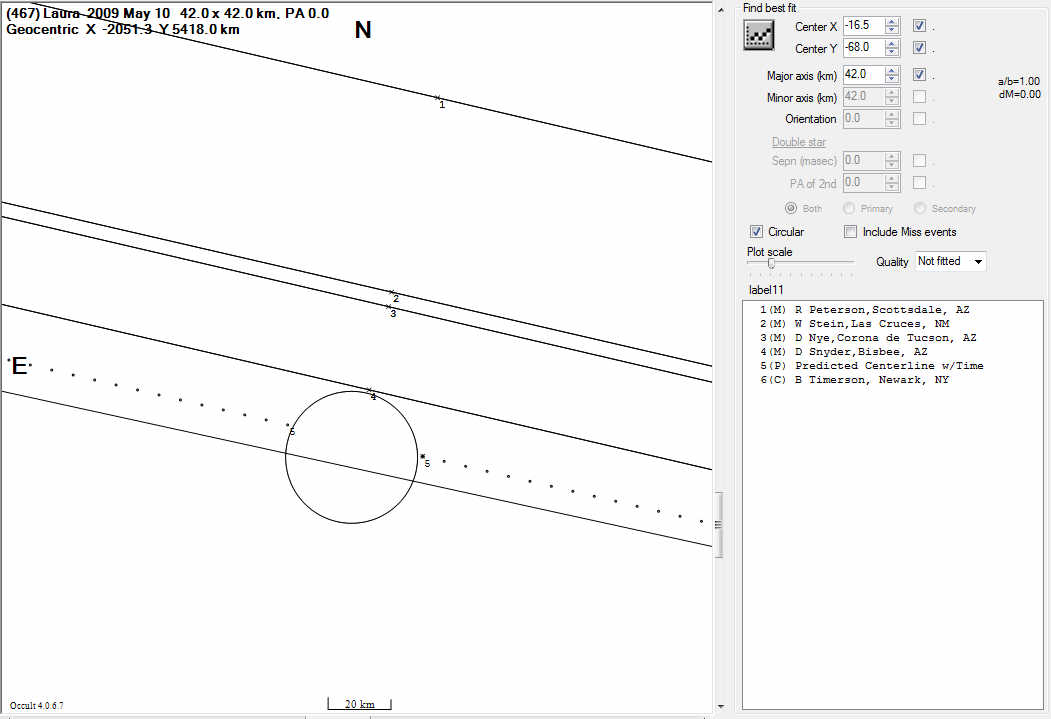Image resolution: width=1051 pixels, height=719 pixels.
Task: Enable Include Miss events
Action: (x=851, y=232)
